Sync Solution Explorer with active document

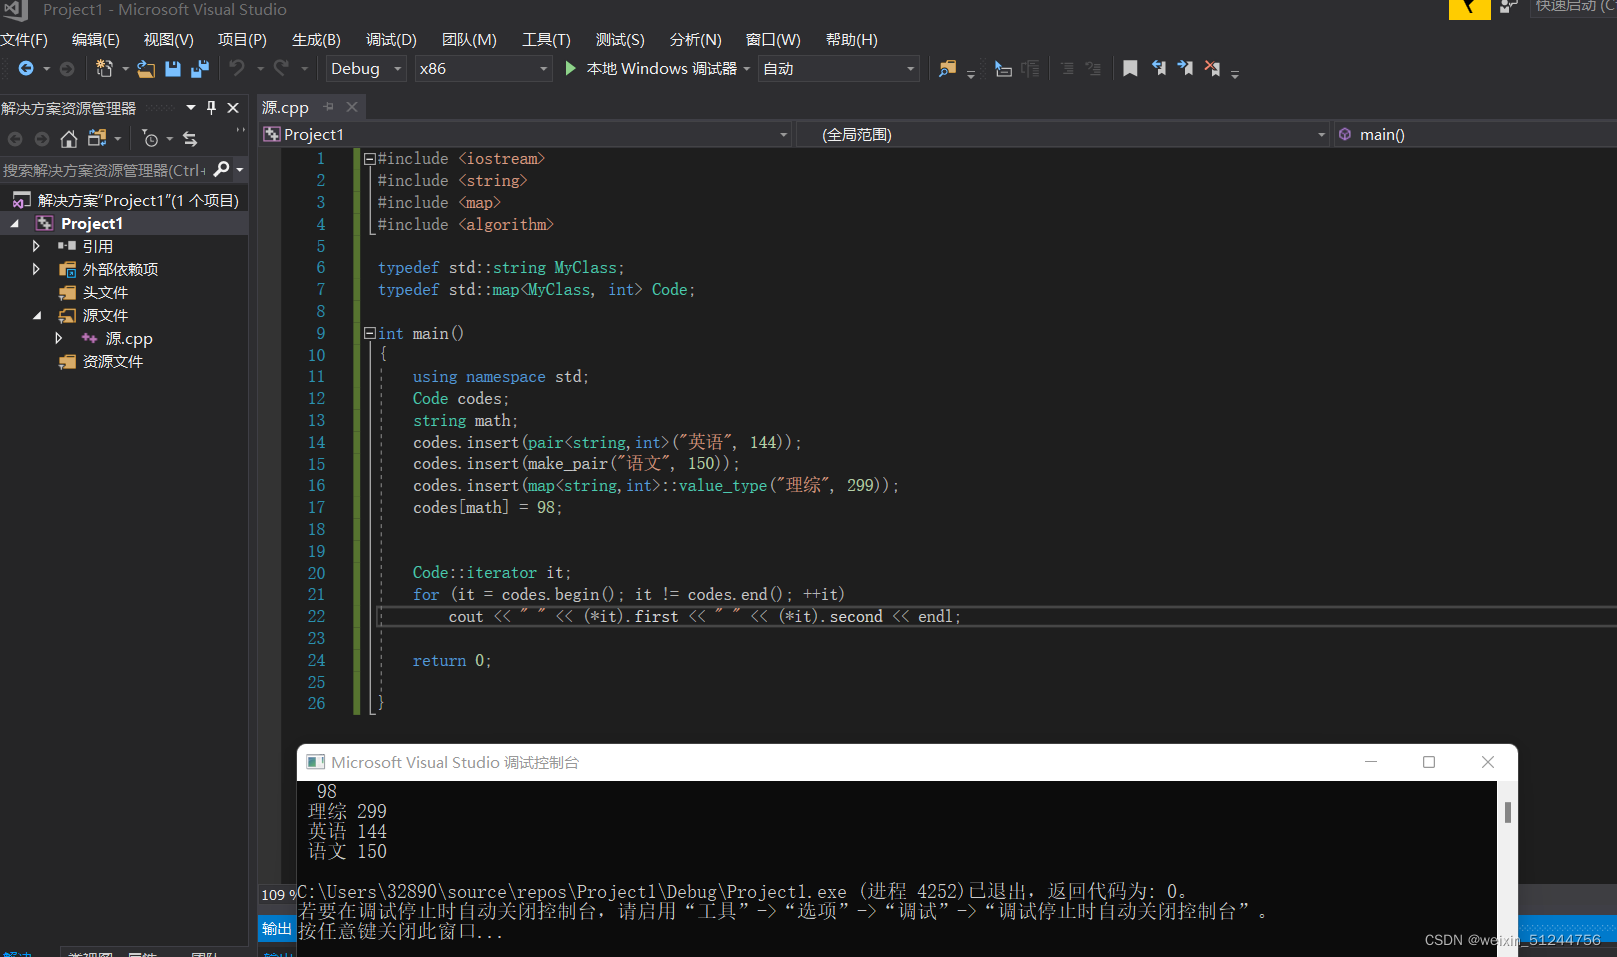click(190, 139)
